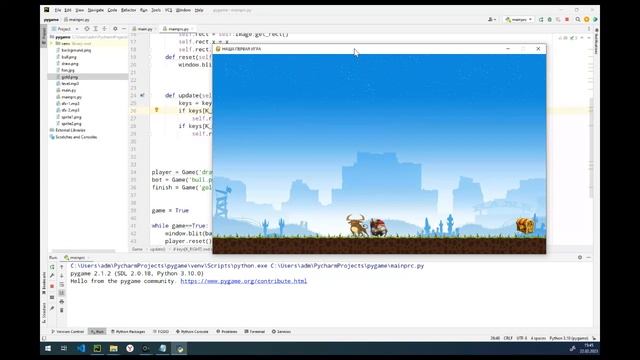This screenshot has width=640, height=360.
Task: Select sprite2.png in project tree
Action: coord(71,124)
